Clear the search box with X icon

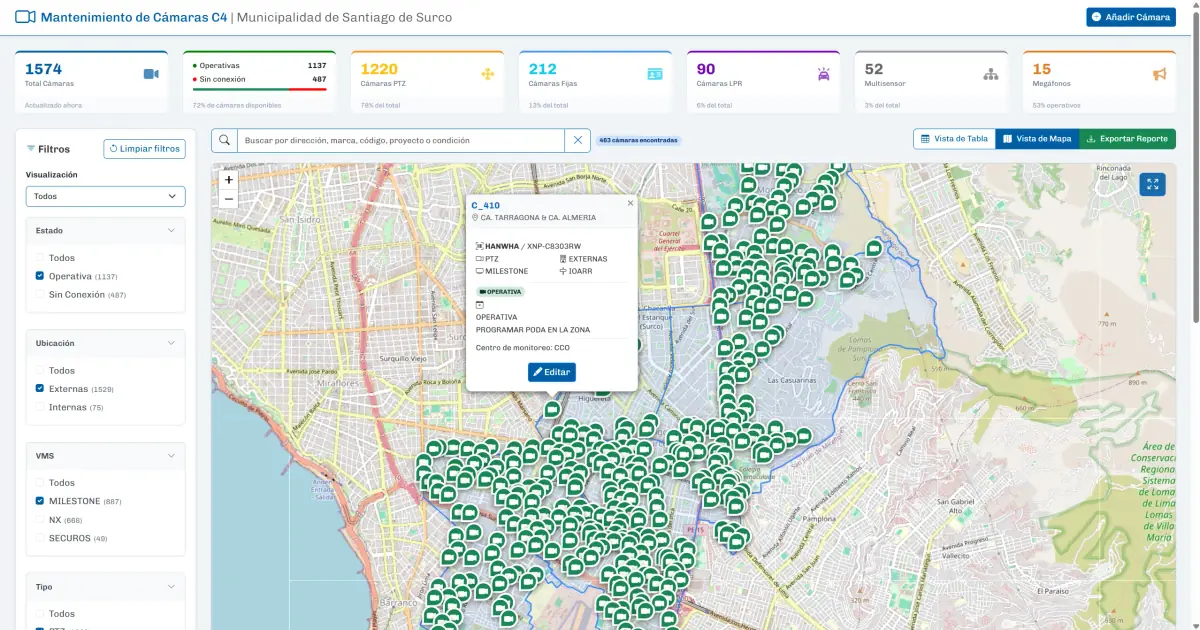pyautogui.click(x=577, y=141)
